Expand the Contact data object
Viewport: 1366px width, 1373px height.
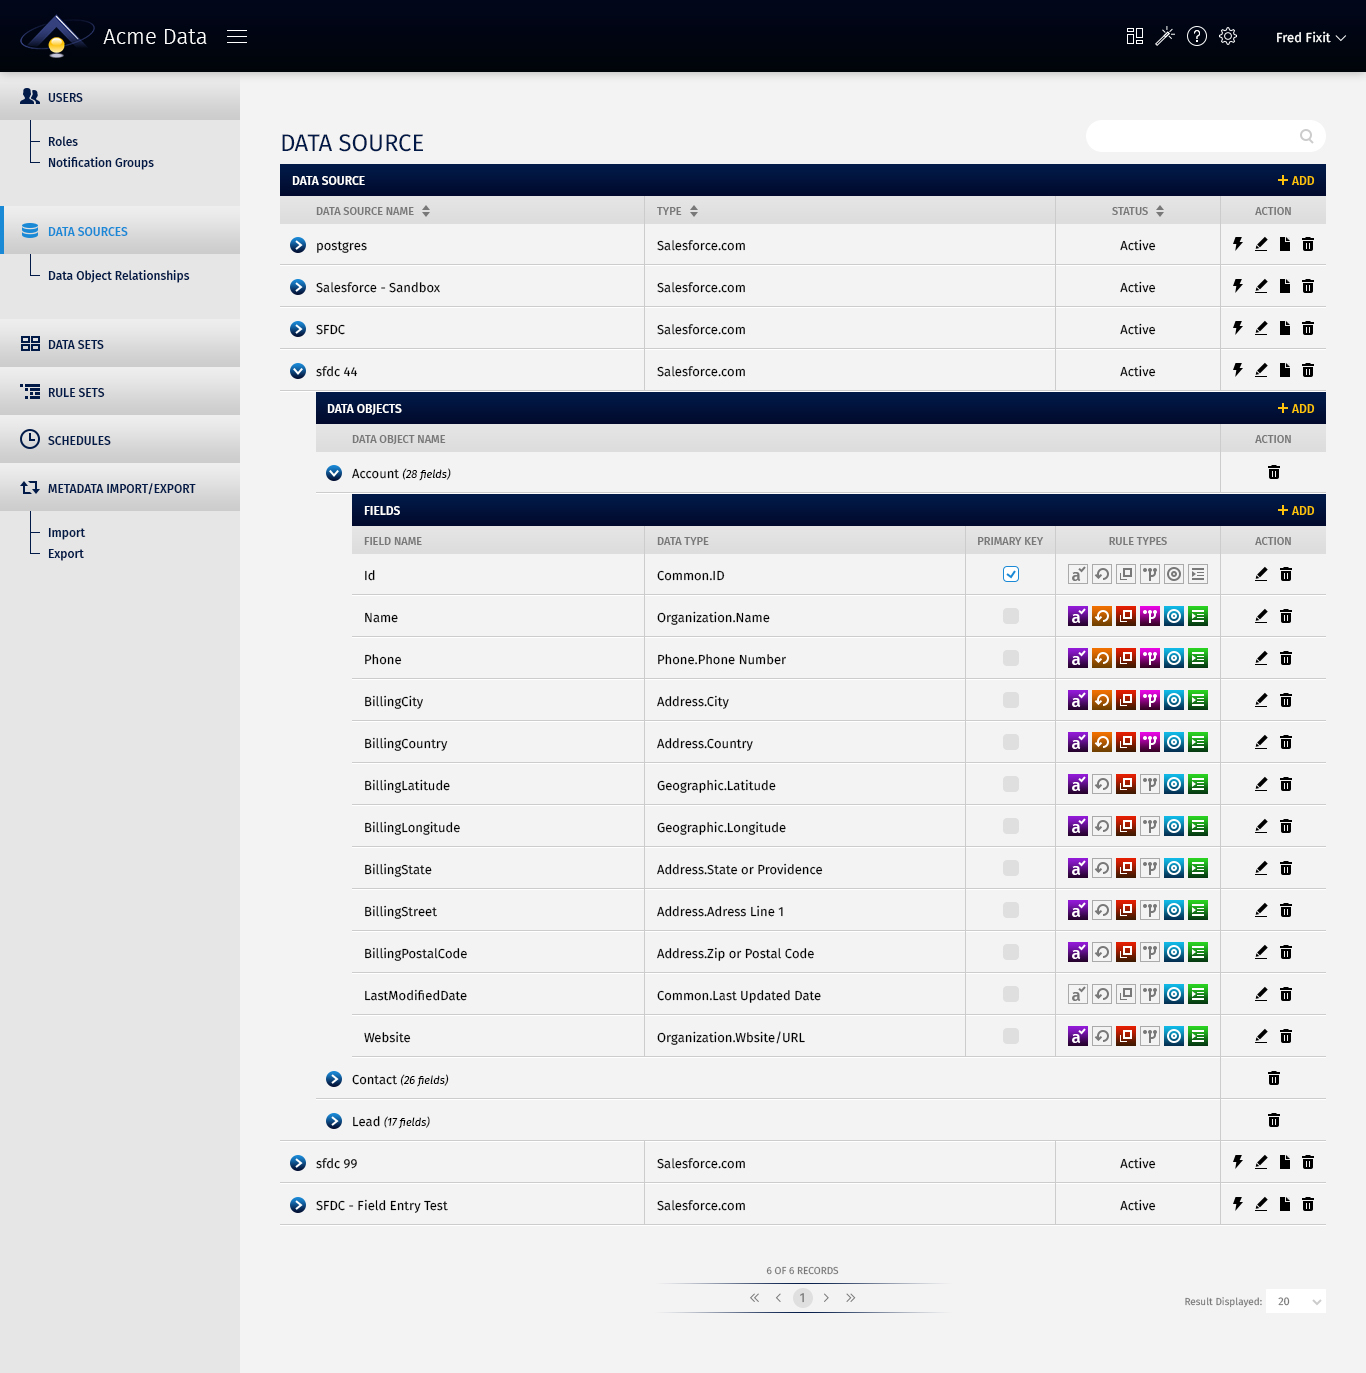click(x=334, y=1079)
